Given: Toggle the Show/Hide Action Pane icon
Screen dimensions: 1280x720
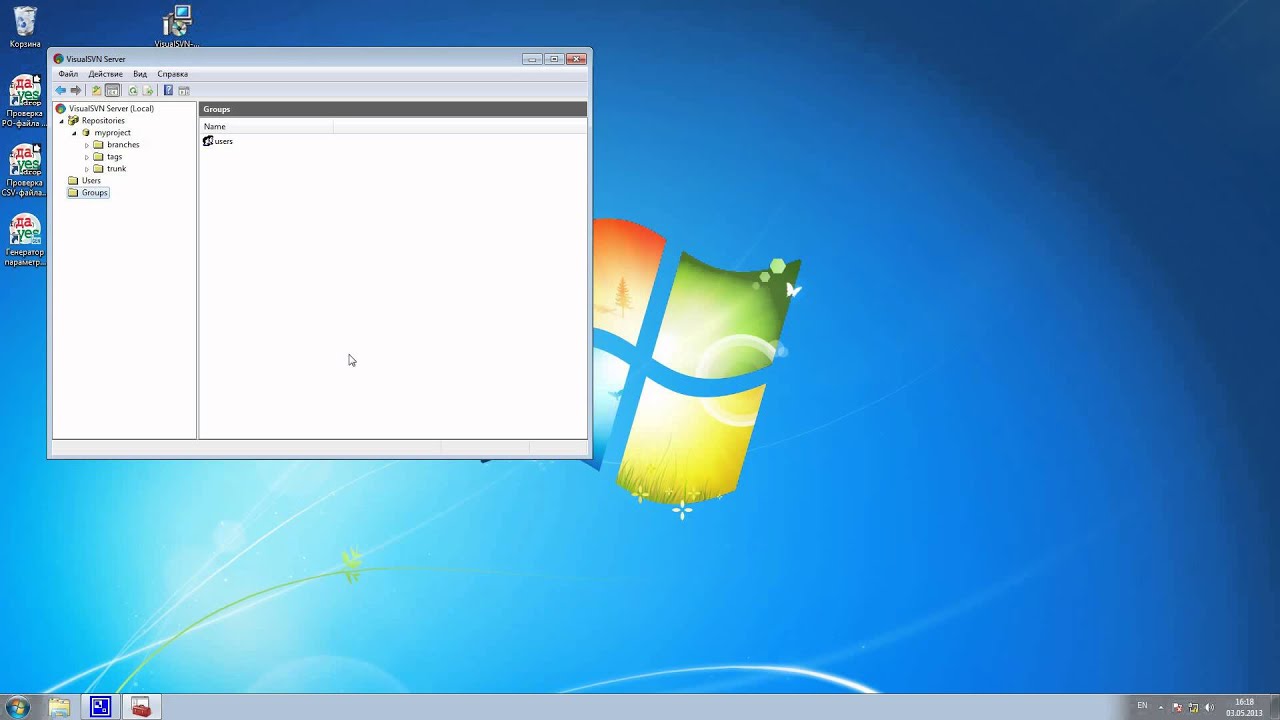Looking at the screenshot, I should 184,91.
